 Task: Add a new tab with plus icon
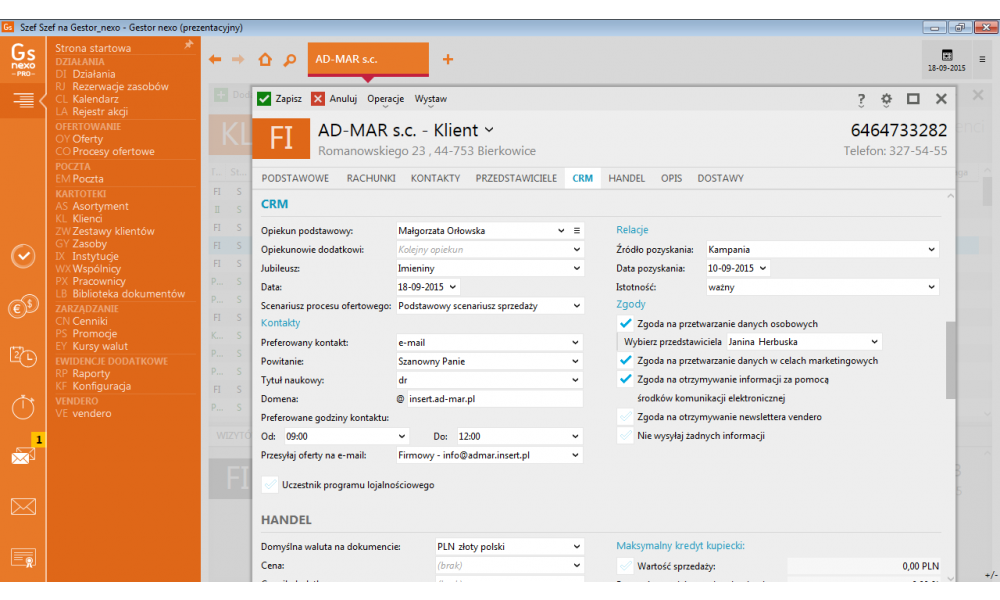pyautogui.click(x=448, y=59)
